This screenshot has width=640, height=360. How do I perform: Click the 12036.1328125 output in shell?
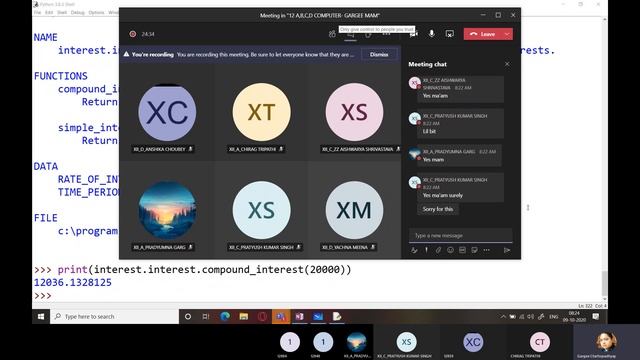coord(73,282)
